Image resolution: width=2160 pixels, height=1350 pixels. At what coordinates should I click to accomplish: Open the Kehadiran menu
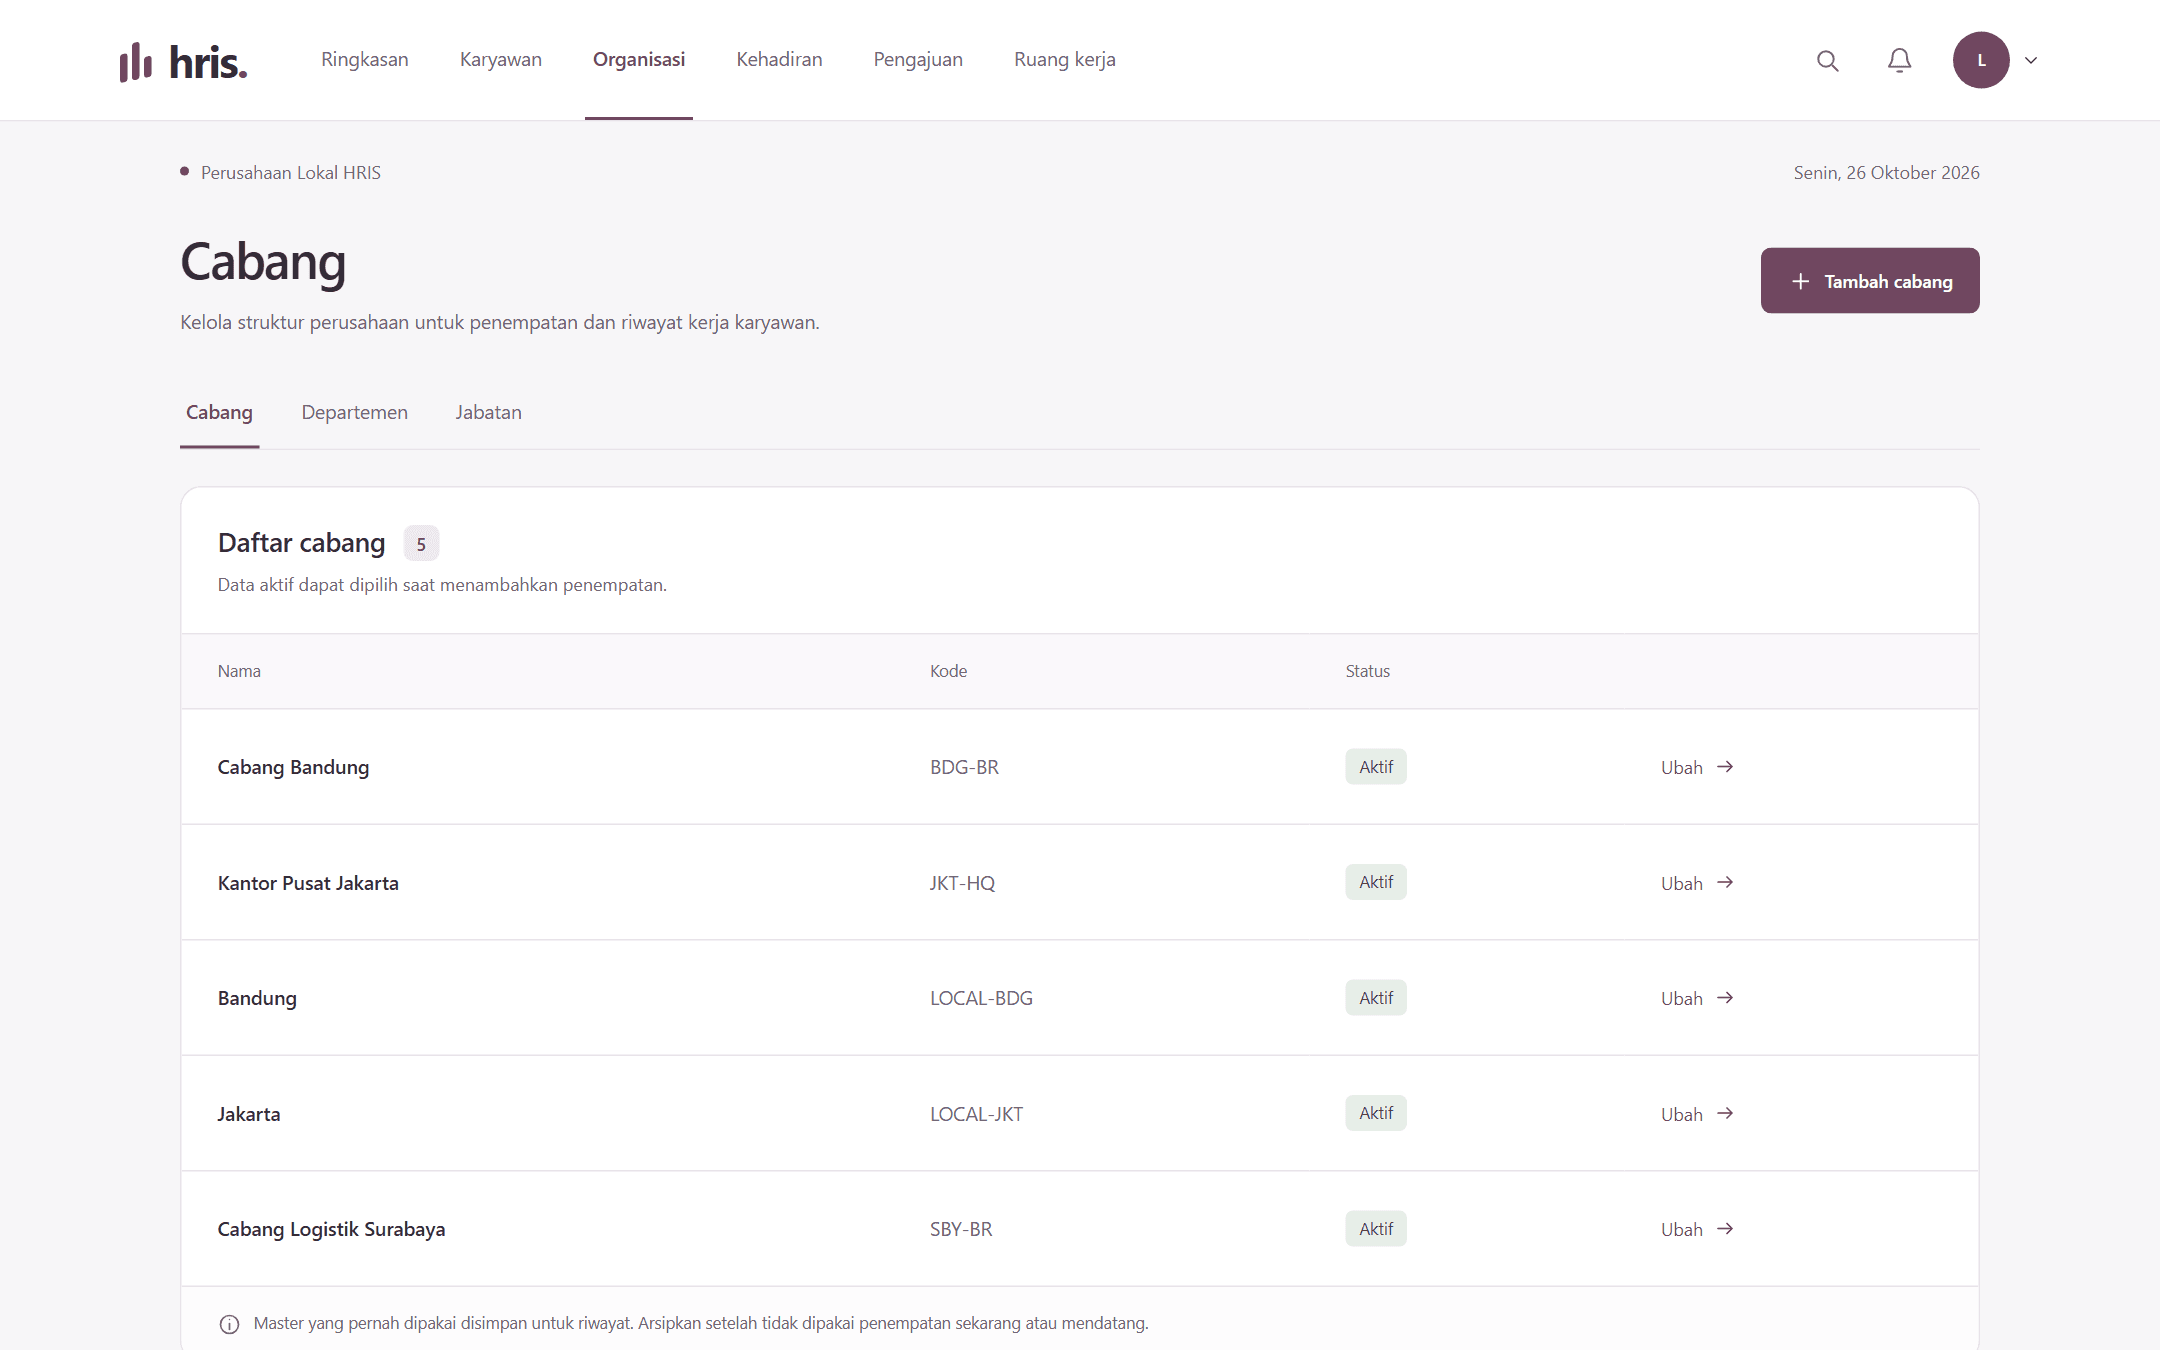click(779, 59)
